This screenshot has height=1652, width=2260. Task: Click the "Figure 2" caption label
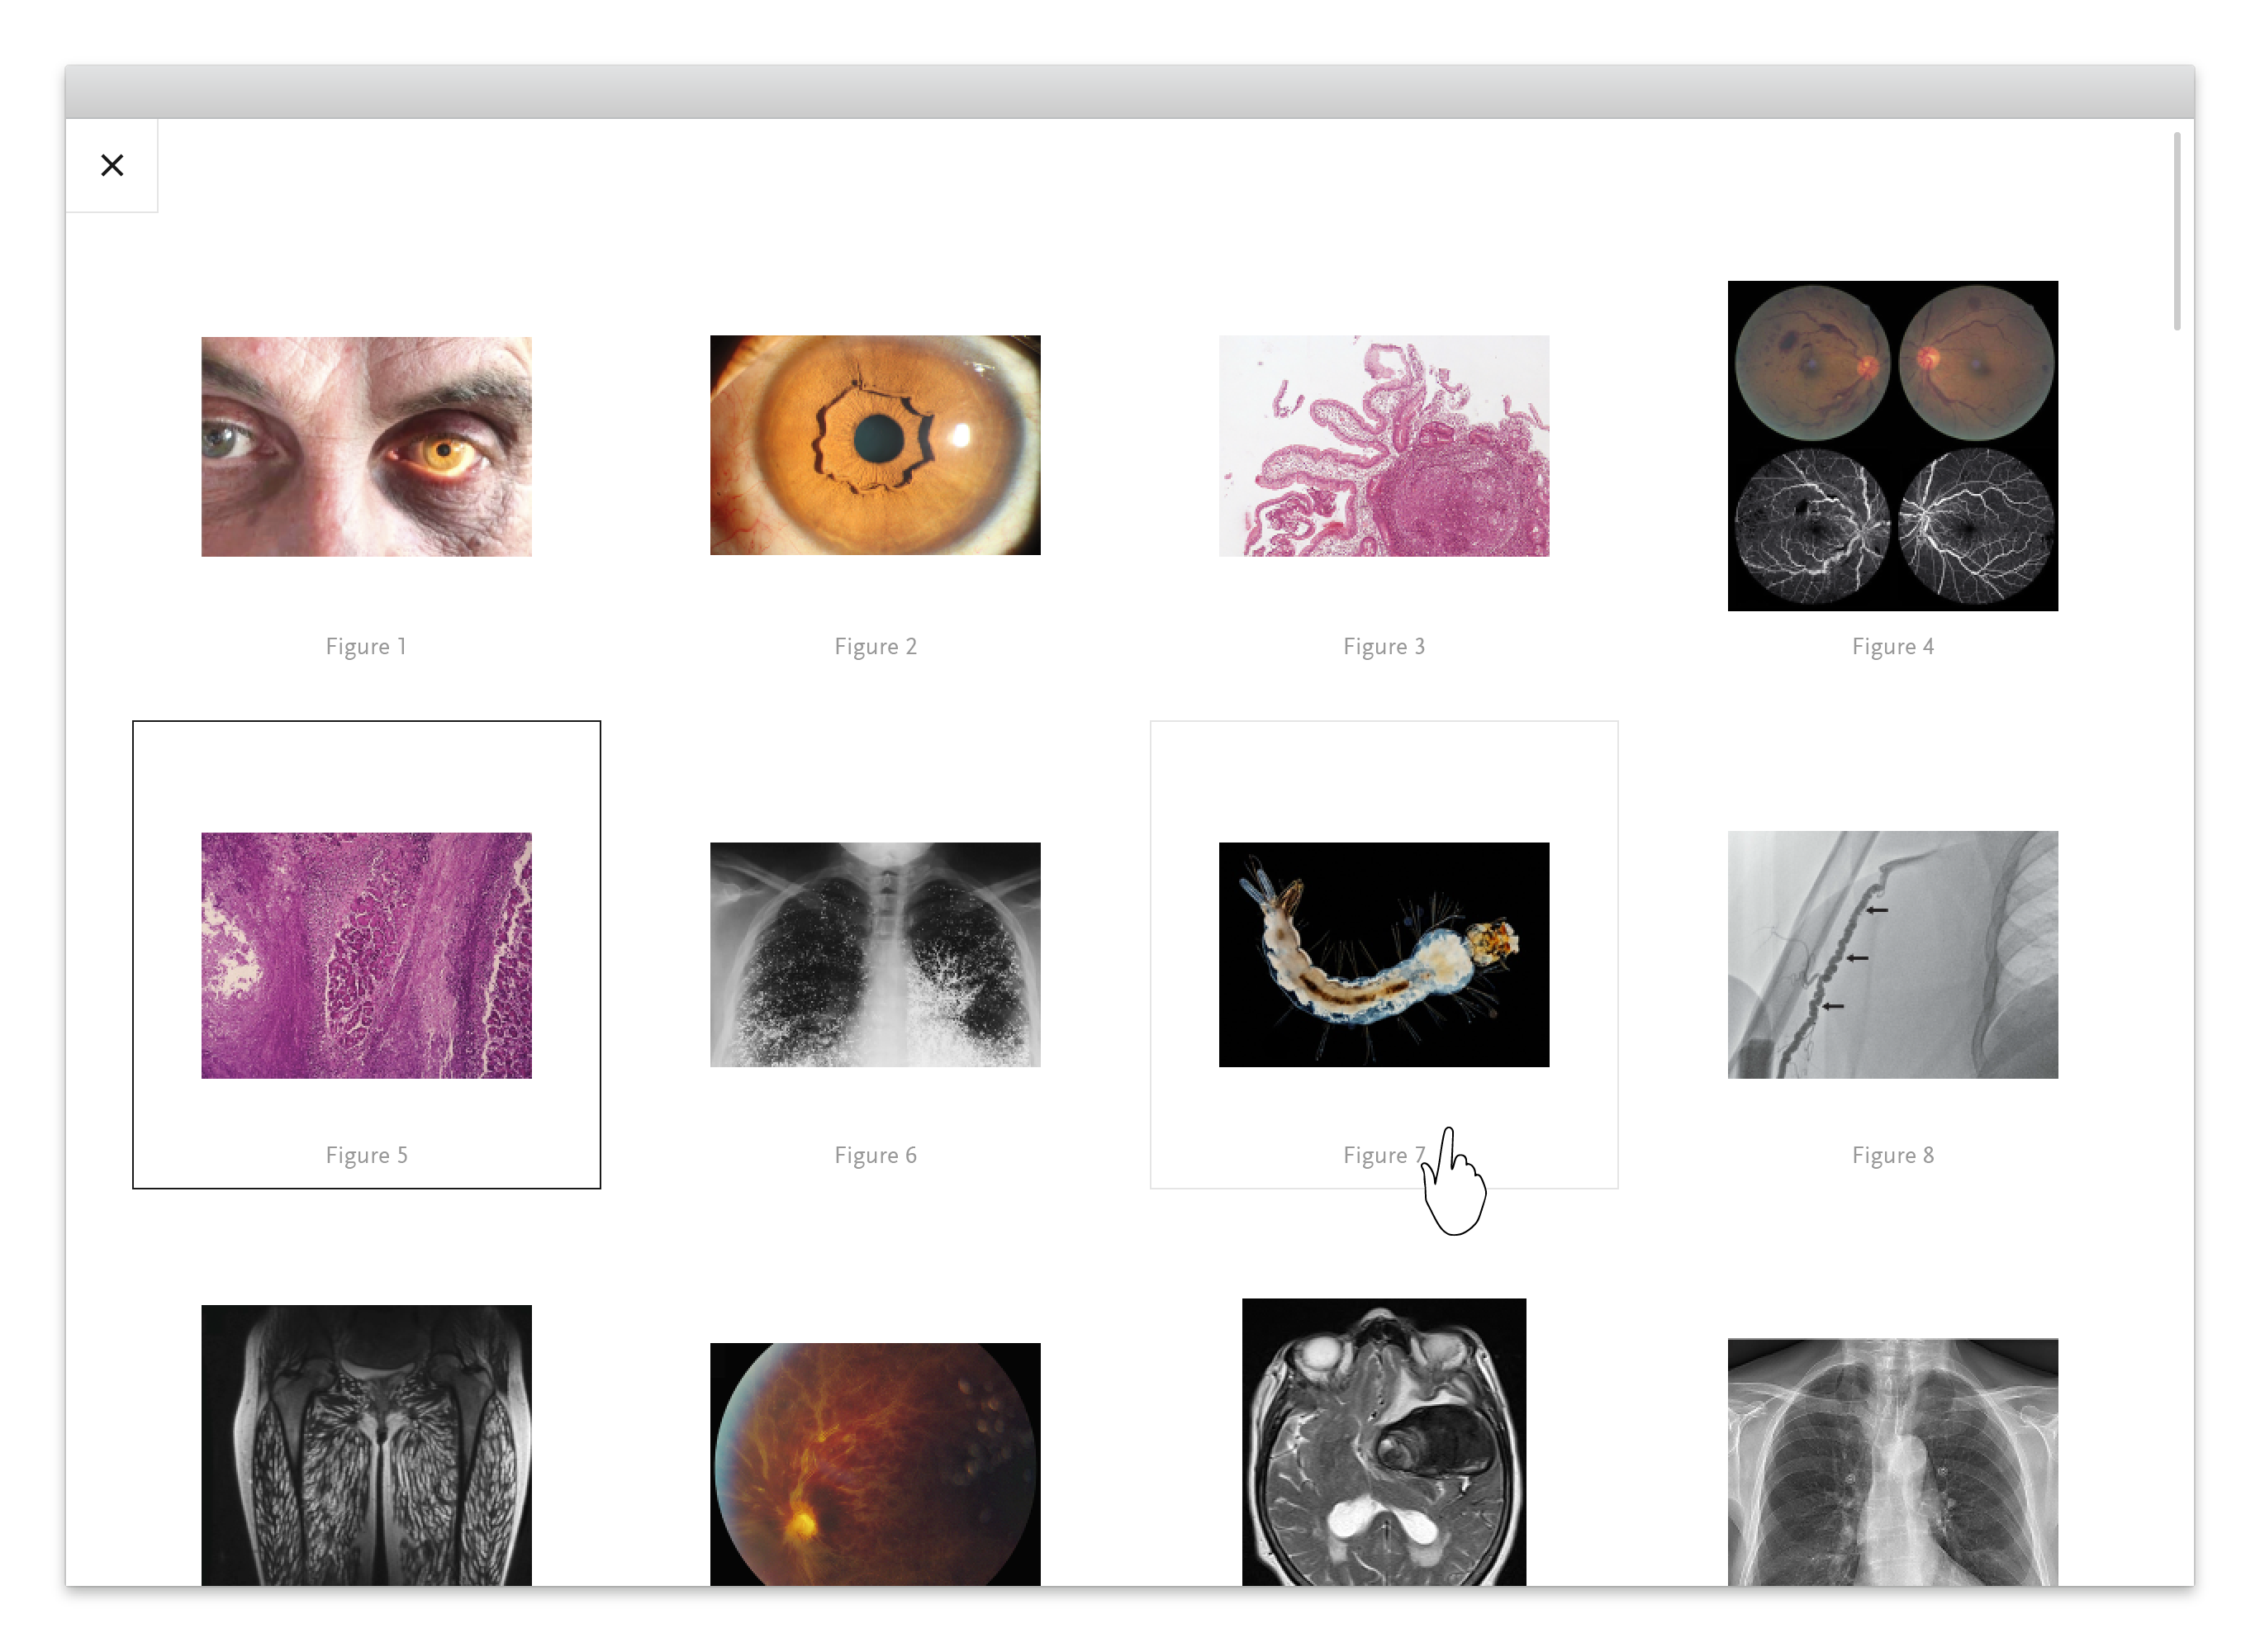pyautogui.click(x=875, y=646)
